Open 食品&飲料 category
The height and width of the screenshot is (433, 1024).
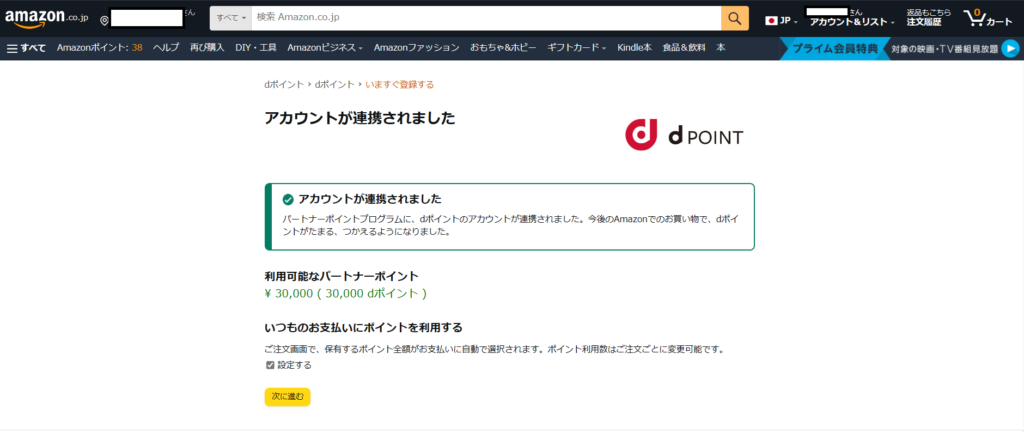(684, 48)
